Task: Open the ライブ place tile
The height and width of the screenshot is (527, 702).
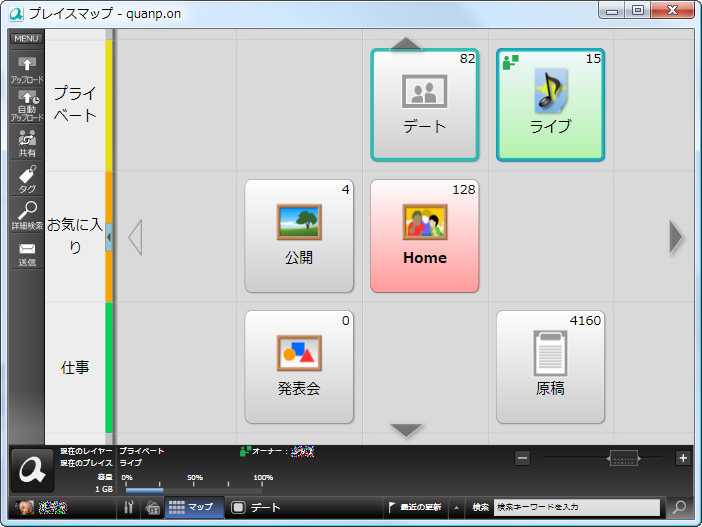Action: point(550,105)
